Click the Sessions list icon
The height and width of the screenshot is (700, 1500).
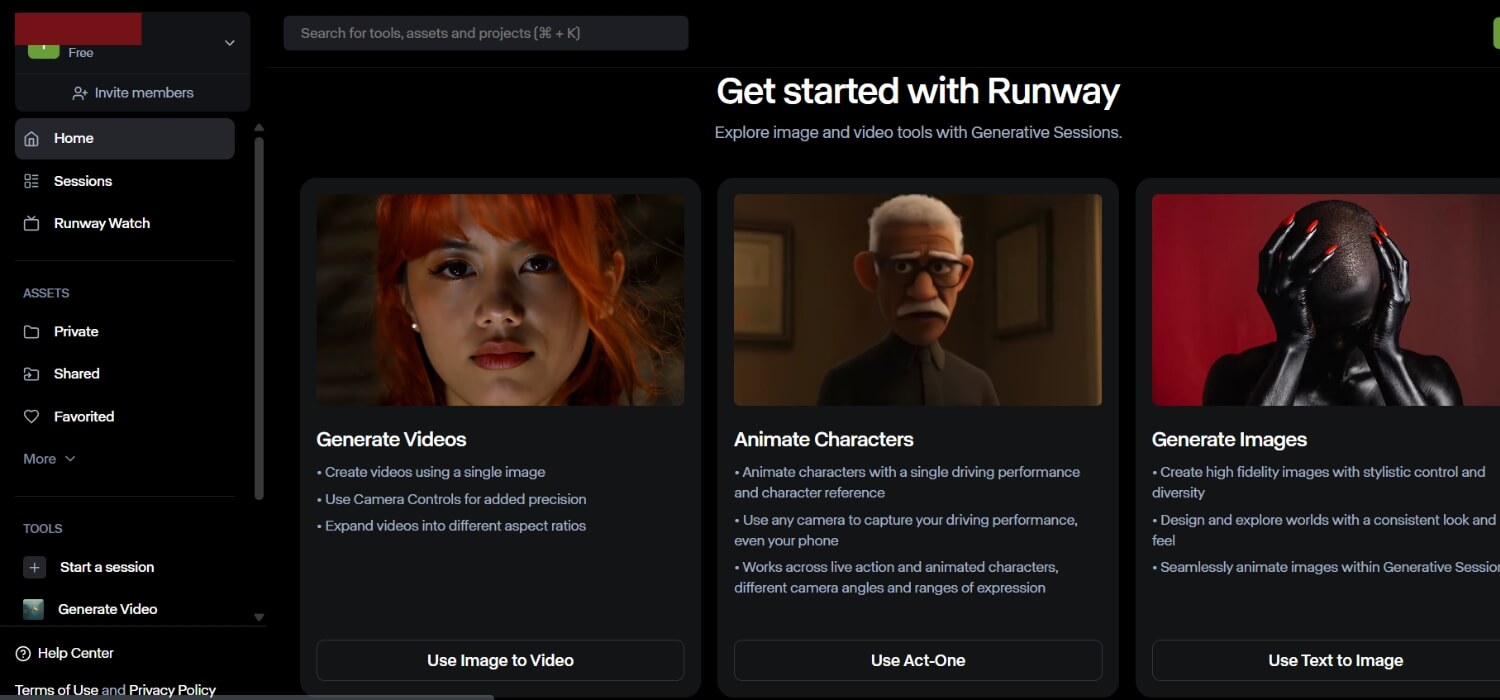[x=32, y=181]
